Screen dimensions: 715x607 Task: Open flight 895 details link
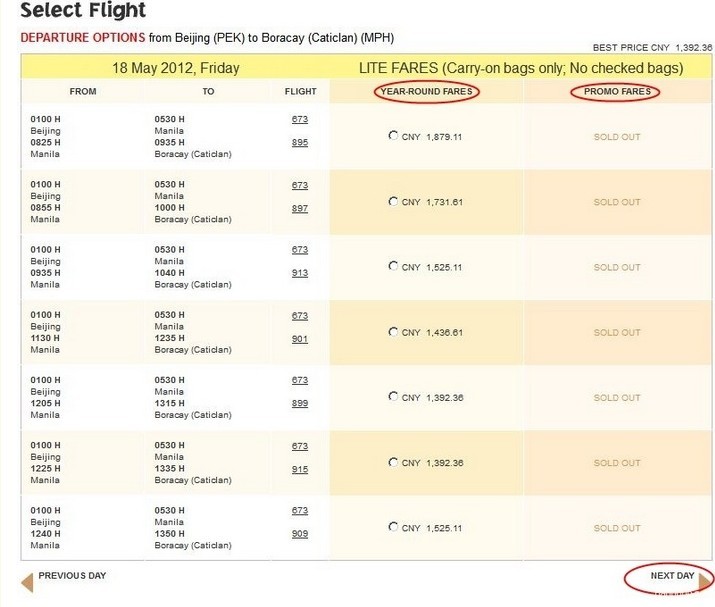point(300,142)
